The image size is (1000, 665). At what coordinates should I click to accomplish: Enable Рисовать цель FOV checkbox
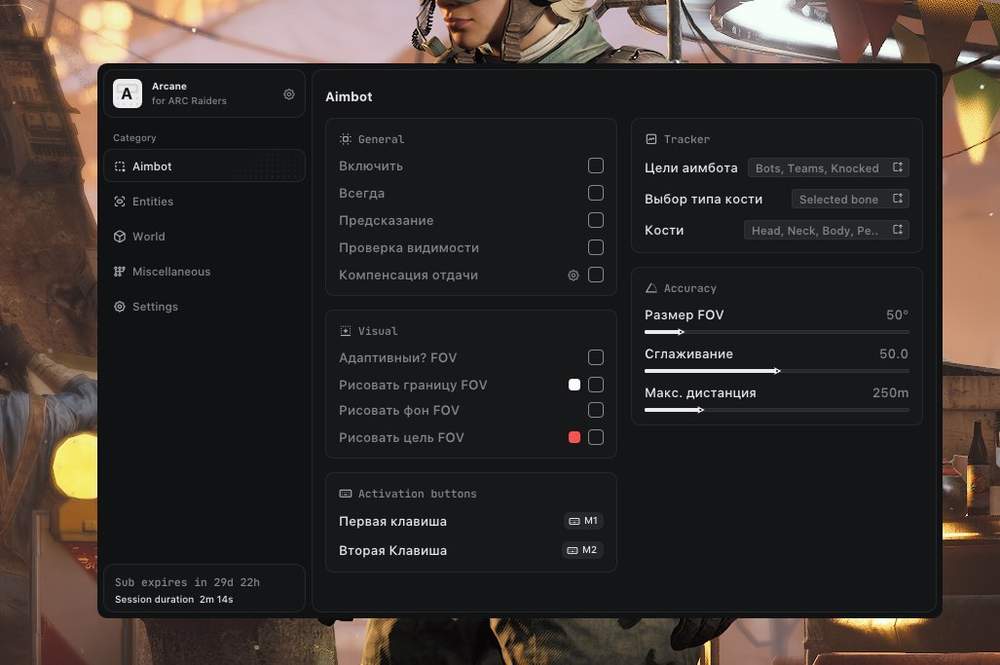(x=596, y=437)
